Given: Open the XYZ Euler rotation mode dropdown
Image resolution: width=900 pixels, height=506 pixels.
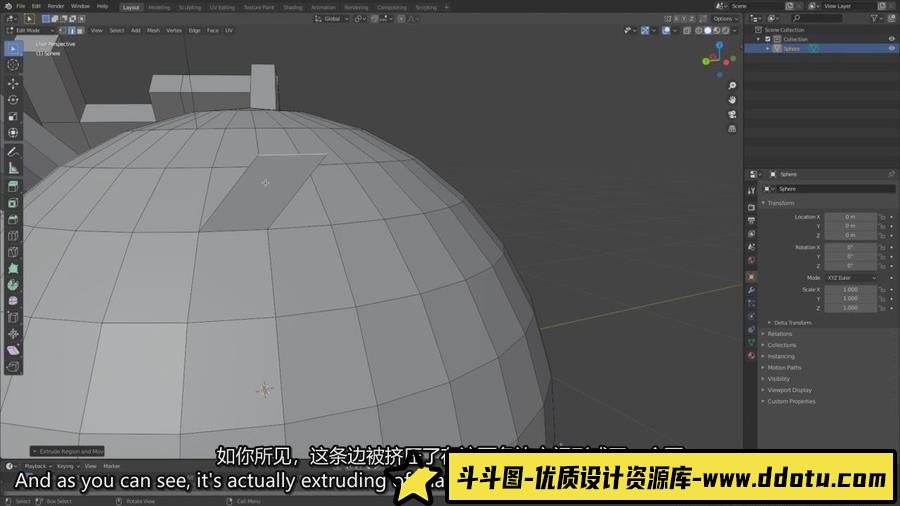Looking at the screenshot, I should pyautogui.click(x=851, y=278).
